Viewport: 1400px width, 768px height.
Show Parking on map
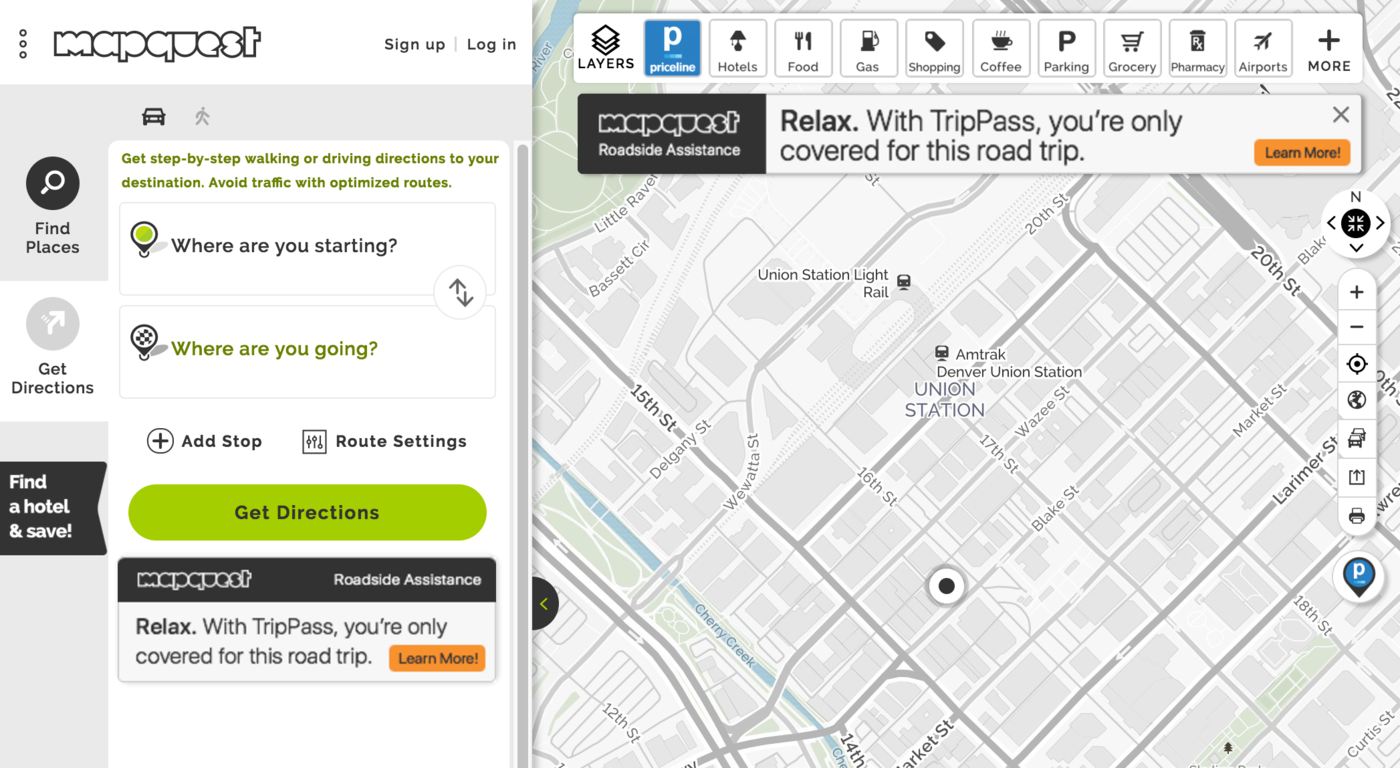(x=1066, y=48)
